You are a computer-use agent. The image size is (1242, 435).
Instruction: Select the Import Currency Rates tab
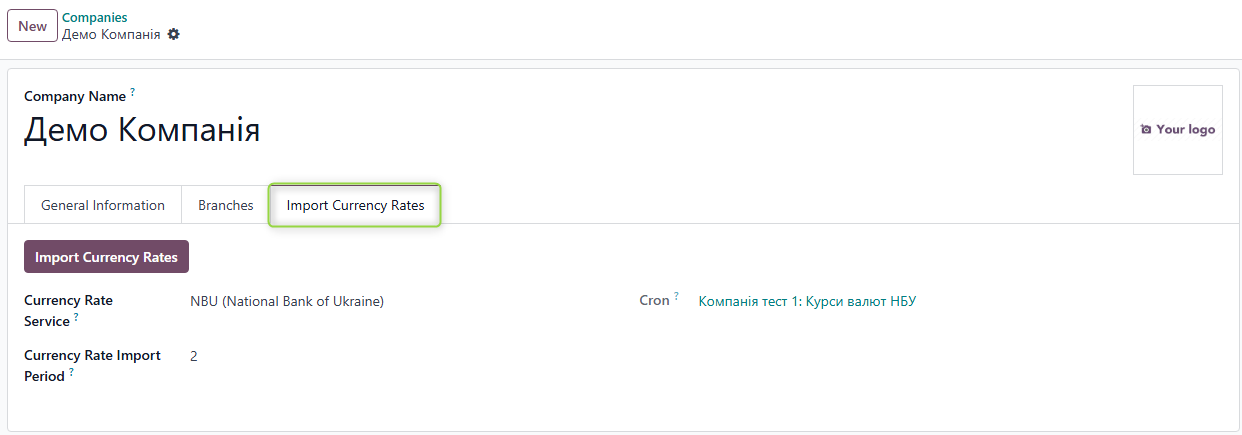(x=355, y=205)
